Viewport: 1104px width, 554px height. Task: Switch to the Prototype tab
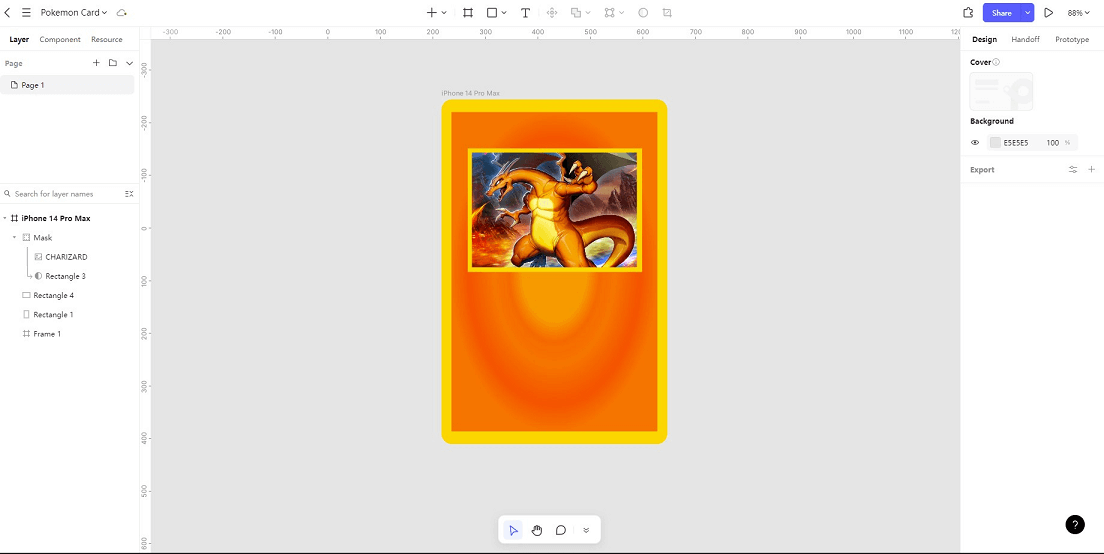(x=1072, y=39)
